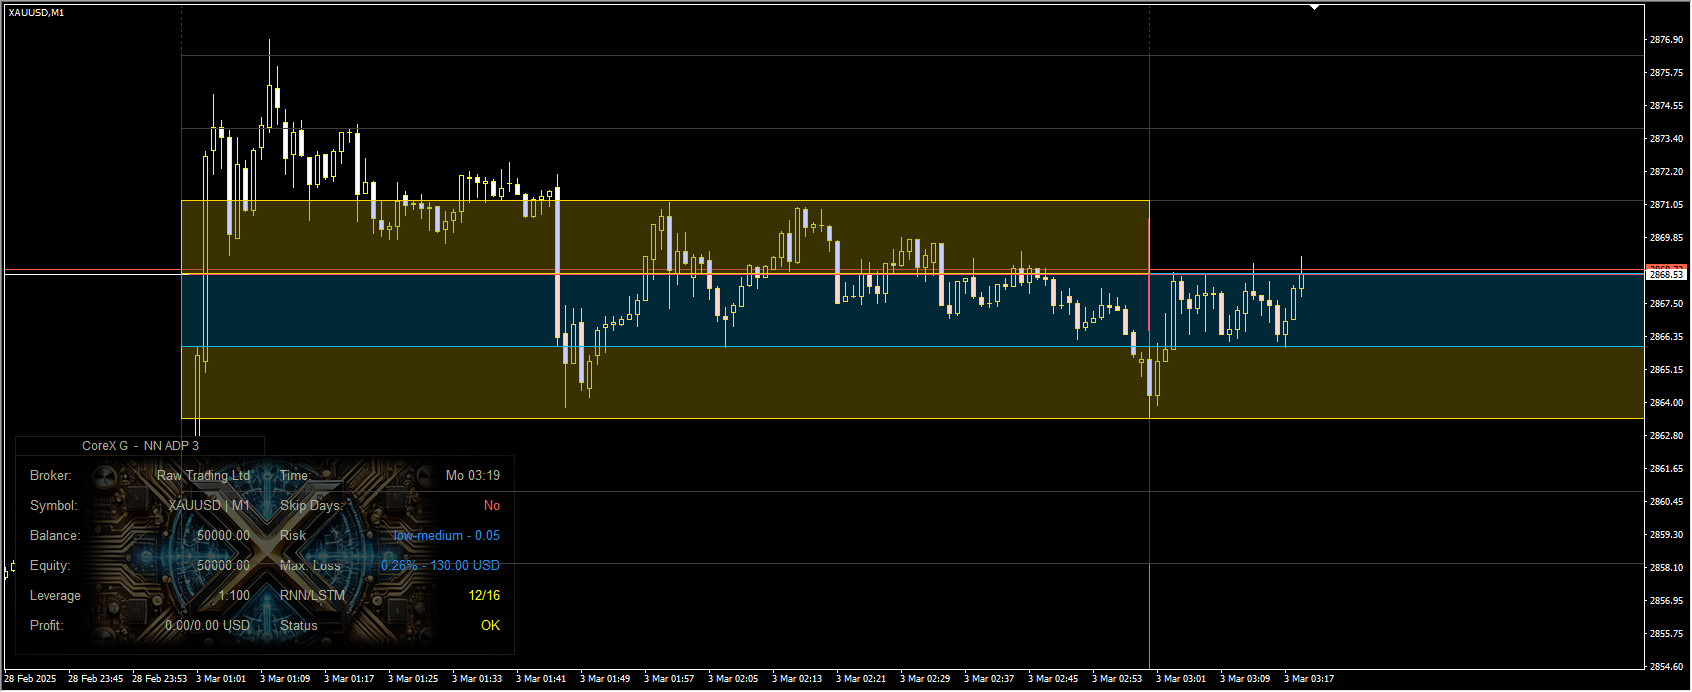Click the '3 Mar 01:41' time axis label

pos(541,679)
